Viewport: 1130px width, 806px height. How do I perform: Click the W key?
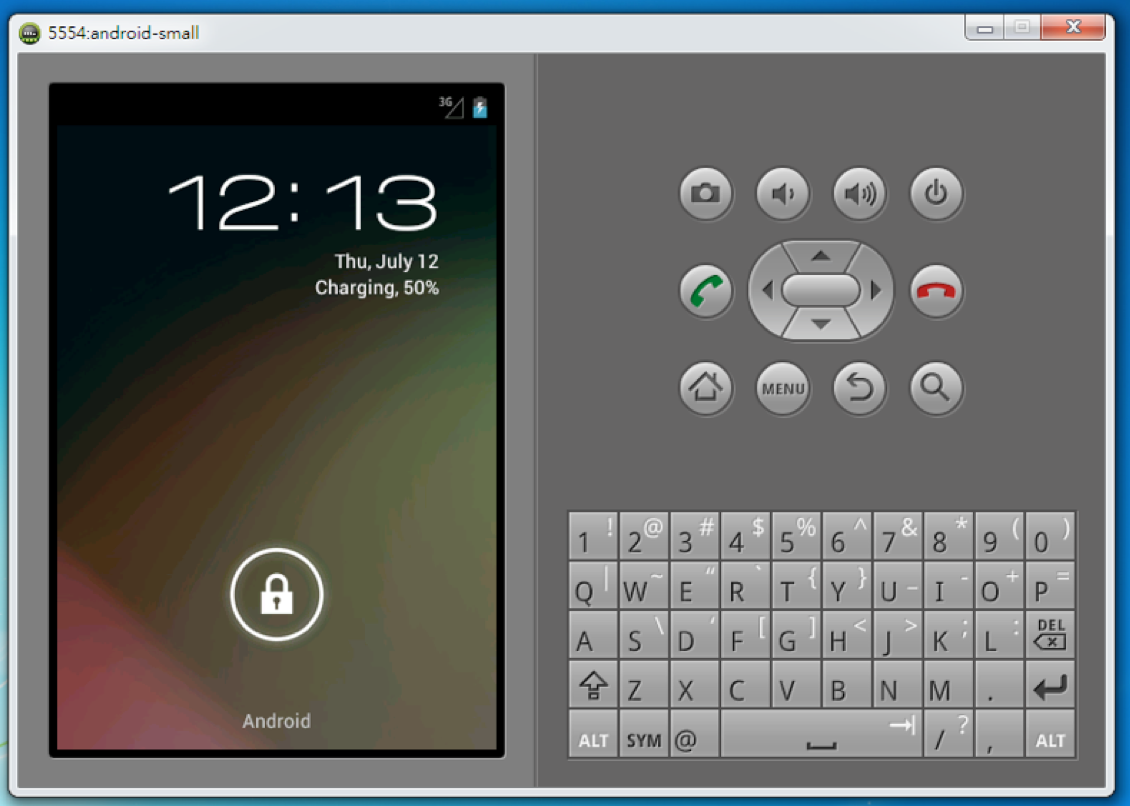tap(644, 585)
